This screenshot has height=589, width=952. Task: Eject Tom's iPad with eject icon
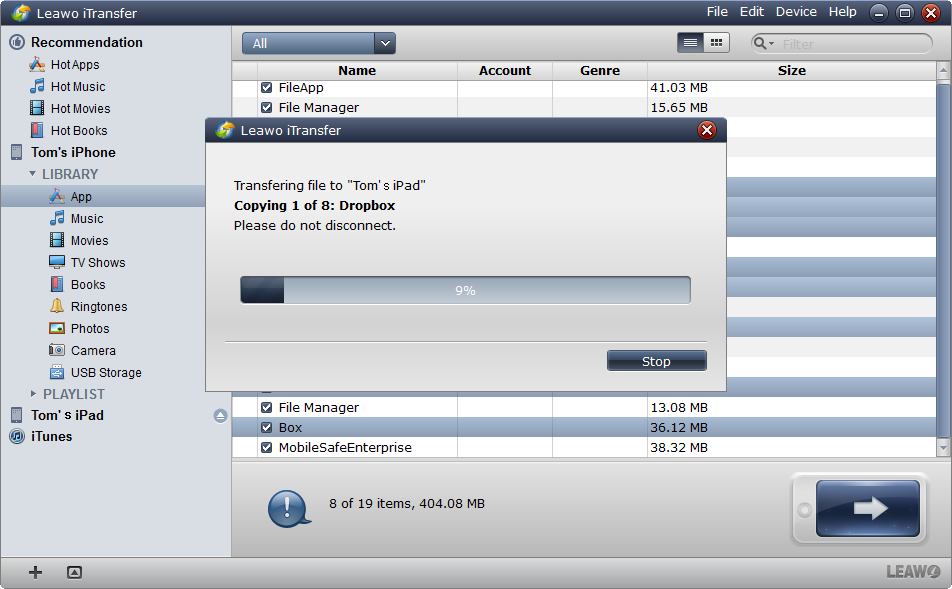[220, 415]
